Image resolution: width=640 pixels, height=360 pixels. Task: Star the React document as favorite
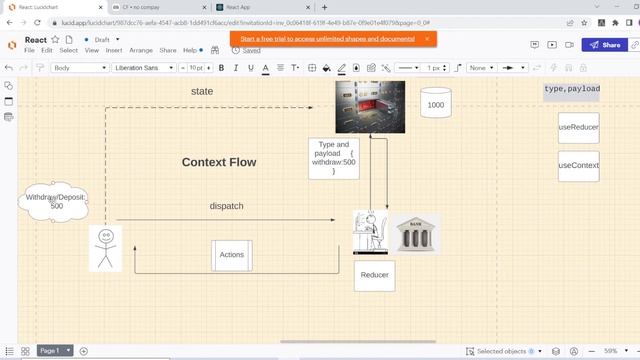coord(56,40)
